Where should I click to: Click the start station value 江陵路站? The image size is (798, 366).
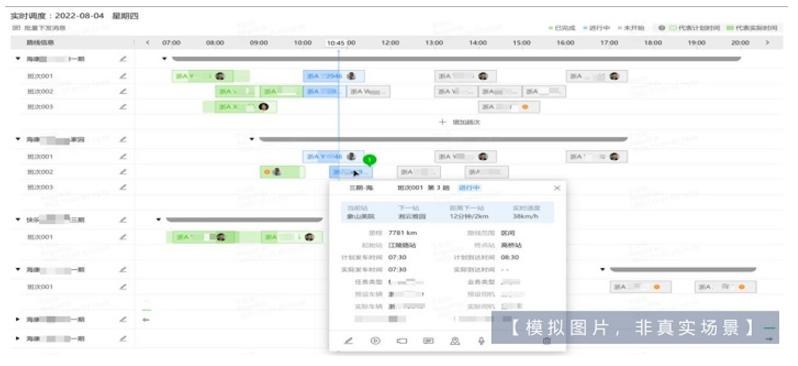click(402, 245)
